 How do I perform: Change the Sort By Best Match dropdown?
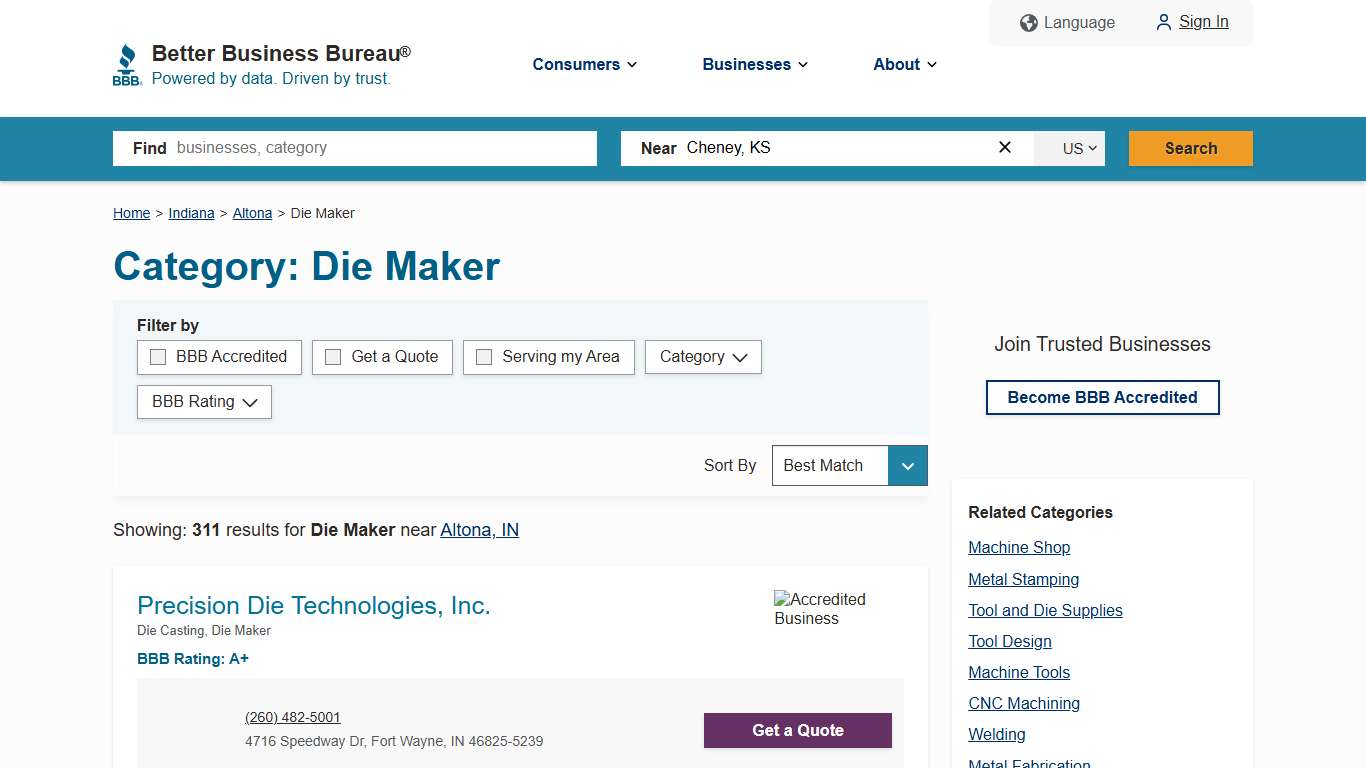pyautogui.click(x=849, y=465)
